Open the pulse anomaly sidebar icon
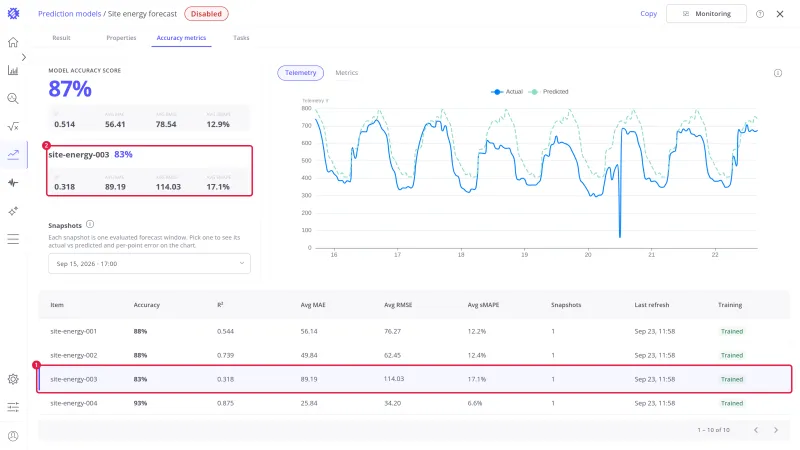 pyautogui.click(x=13, y=183)
